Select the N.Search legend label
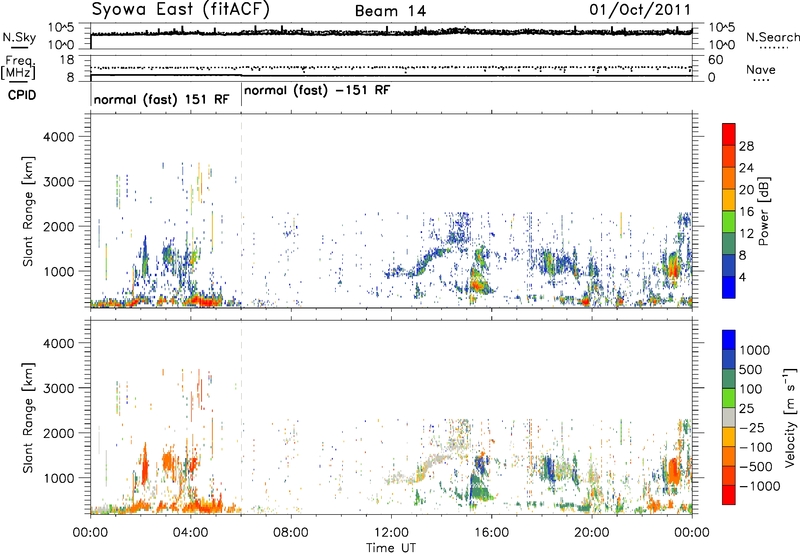Image resolution: width=800 pixels, height=554 pixels. point(773,37)
